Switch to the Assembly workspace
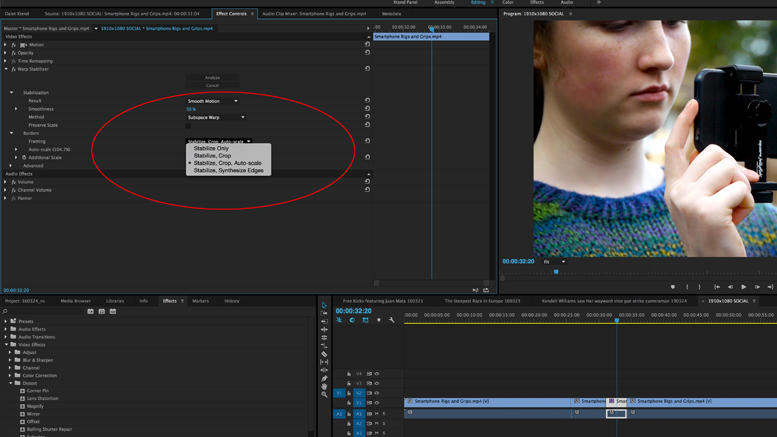This screenshot has width=777, height=437. [444, 2]
